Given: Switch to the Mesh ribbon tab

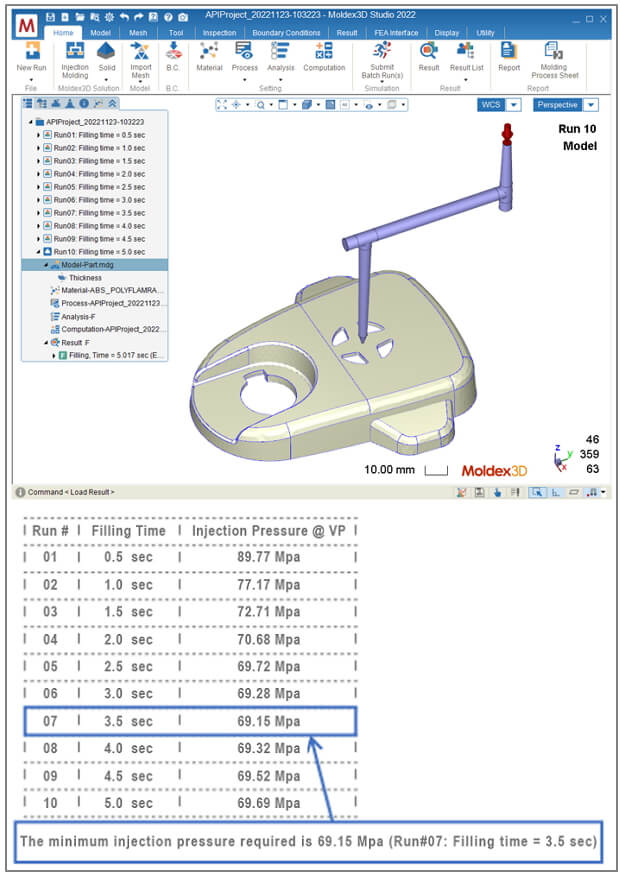Looking at the screenshot, I should click(x=138, y=33).
